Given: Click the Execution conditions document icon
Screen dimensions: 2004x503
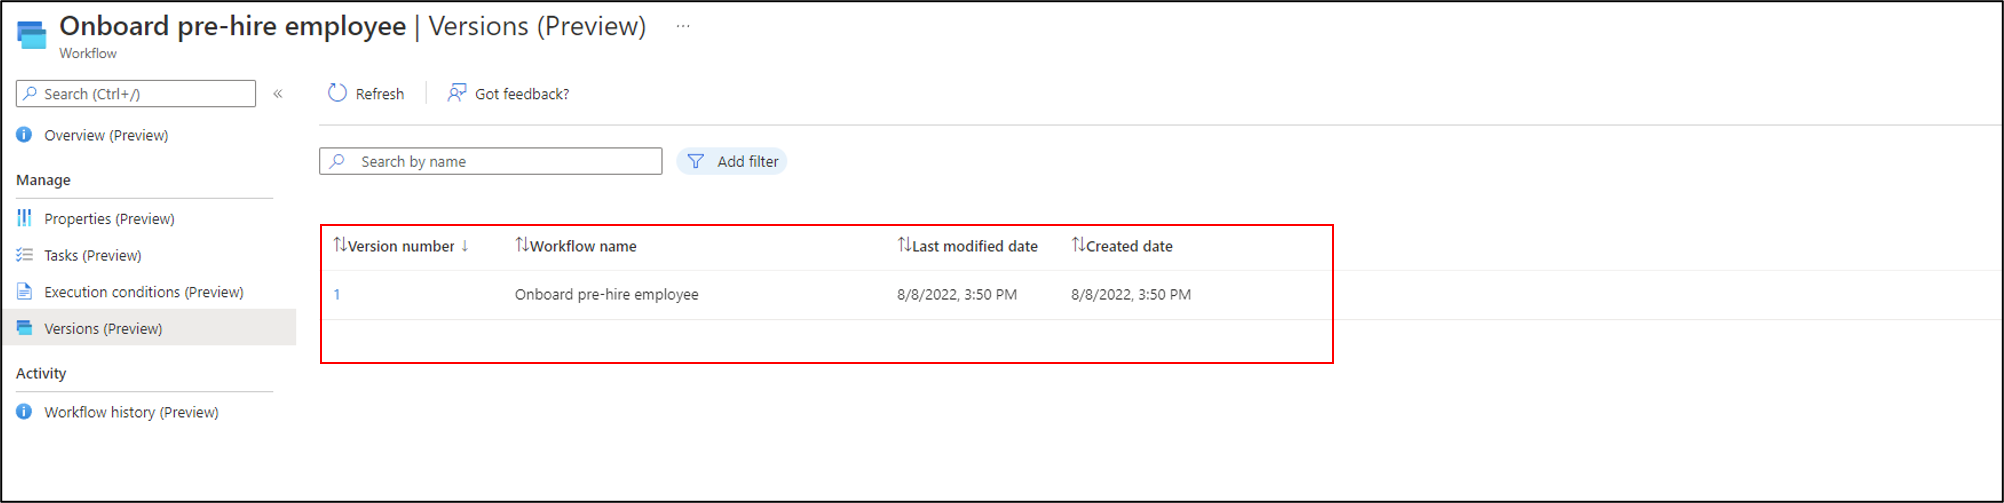Looking at the screenshot, I should (24, 292).
